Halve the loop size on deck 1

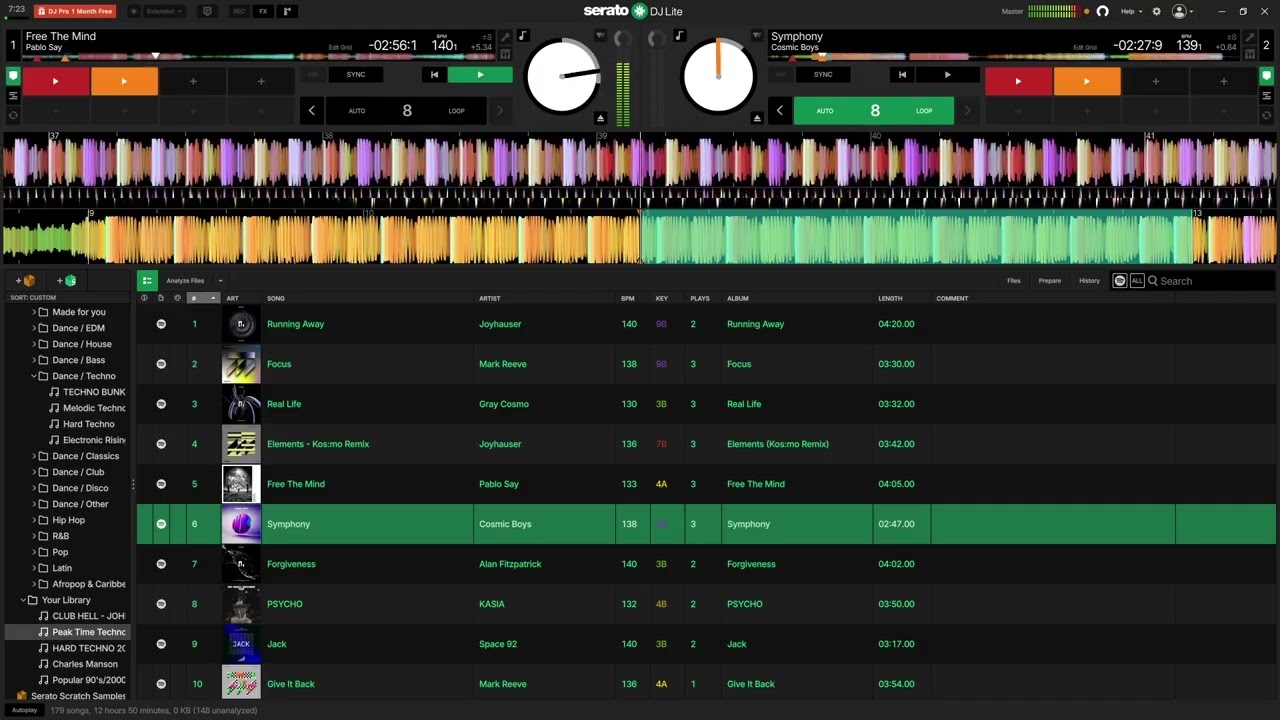(x=312, y=111)
